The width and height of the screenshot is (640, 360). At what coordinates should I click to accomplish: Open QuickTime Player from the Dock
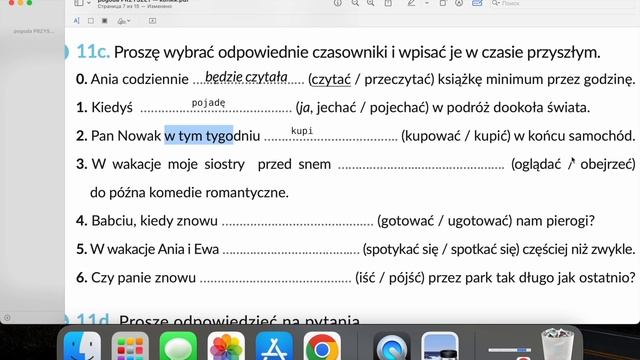392,346
